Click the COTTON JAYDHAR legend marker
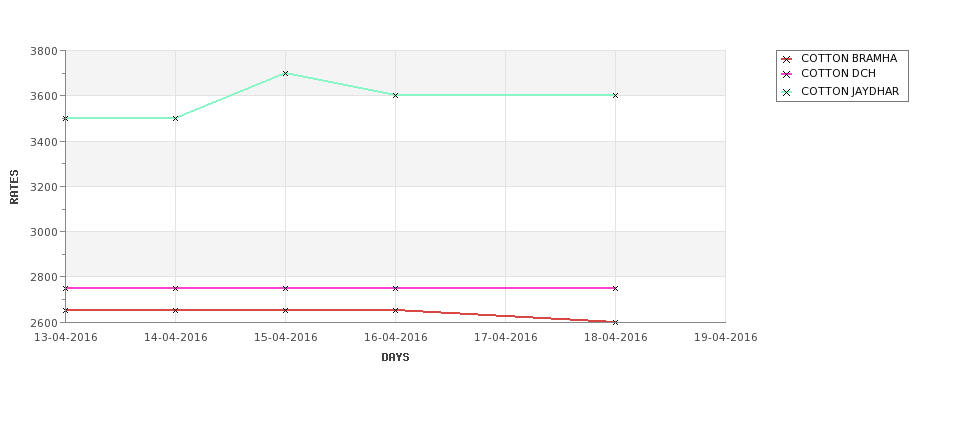Image resolution: width=975 pixels, height=429 pixels. (x=786, y=93)
